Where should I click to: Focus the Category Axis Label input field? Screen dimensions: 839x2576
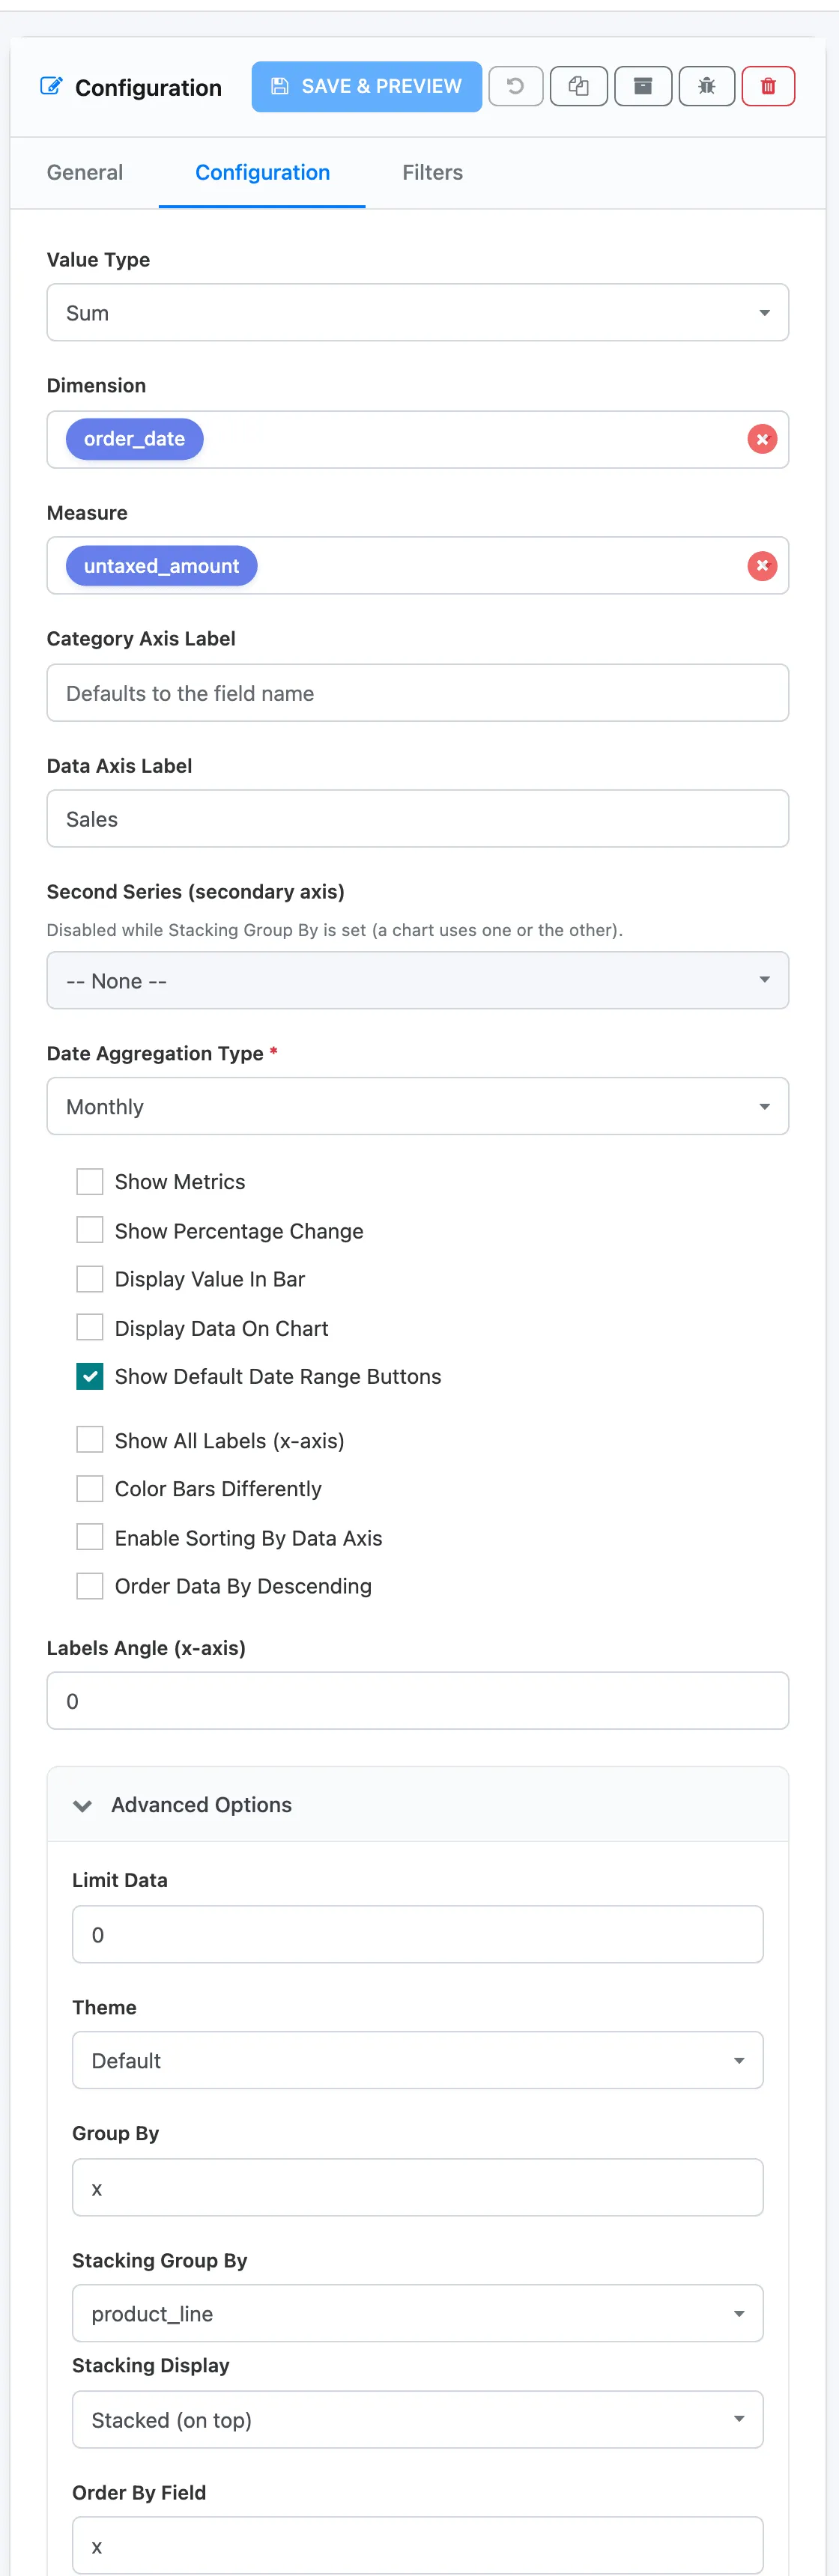418,693
